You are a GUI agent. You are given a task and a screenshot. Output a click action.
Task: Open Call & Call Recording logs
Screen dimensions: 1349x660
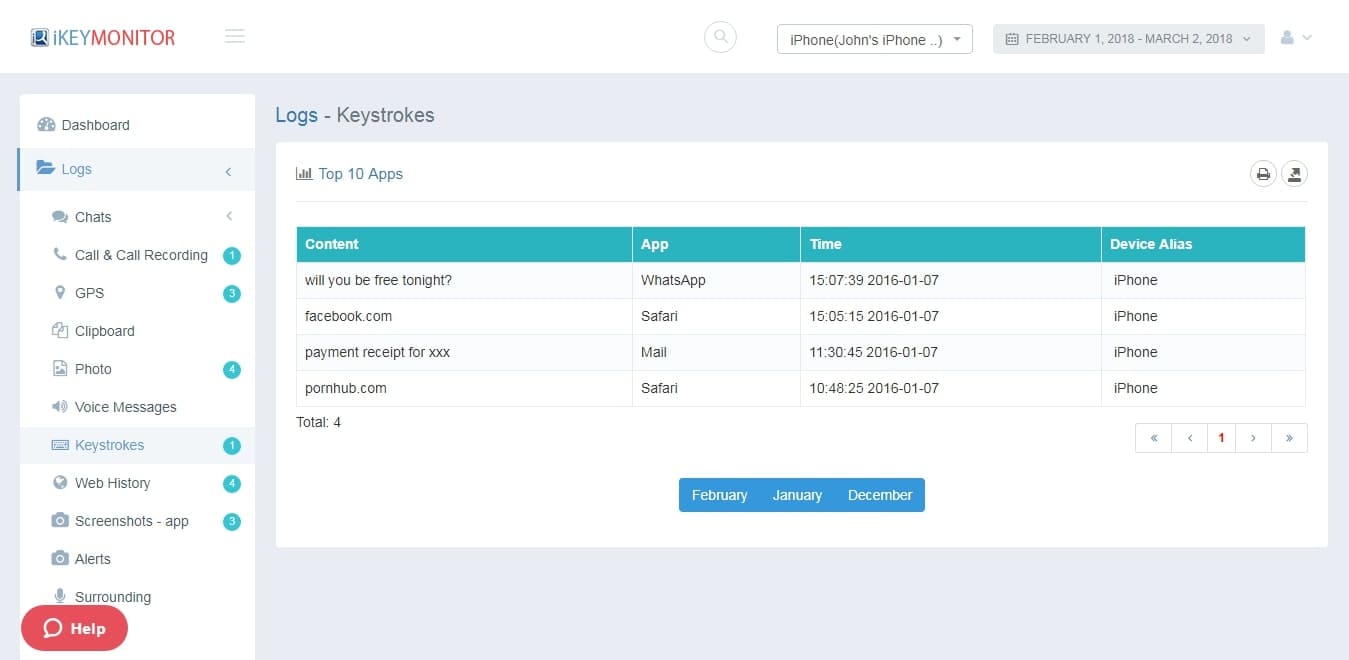pos(141,255)
